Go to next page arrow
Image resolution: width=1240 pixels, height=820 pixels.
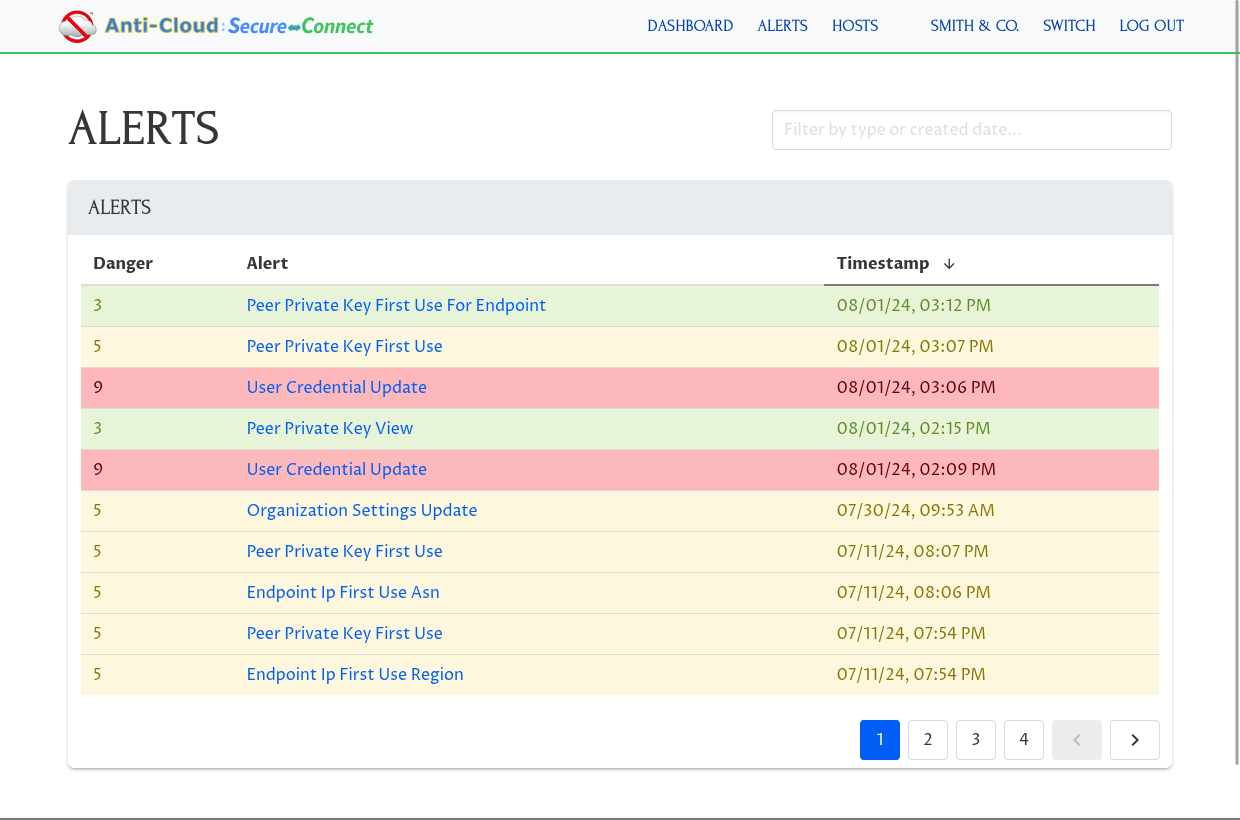[x=1135, y=740]
